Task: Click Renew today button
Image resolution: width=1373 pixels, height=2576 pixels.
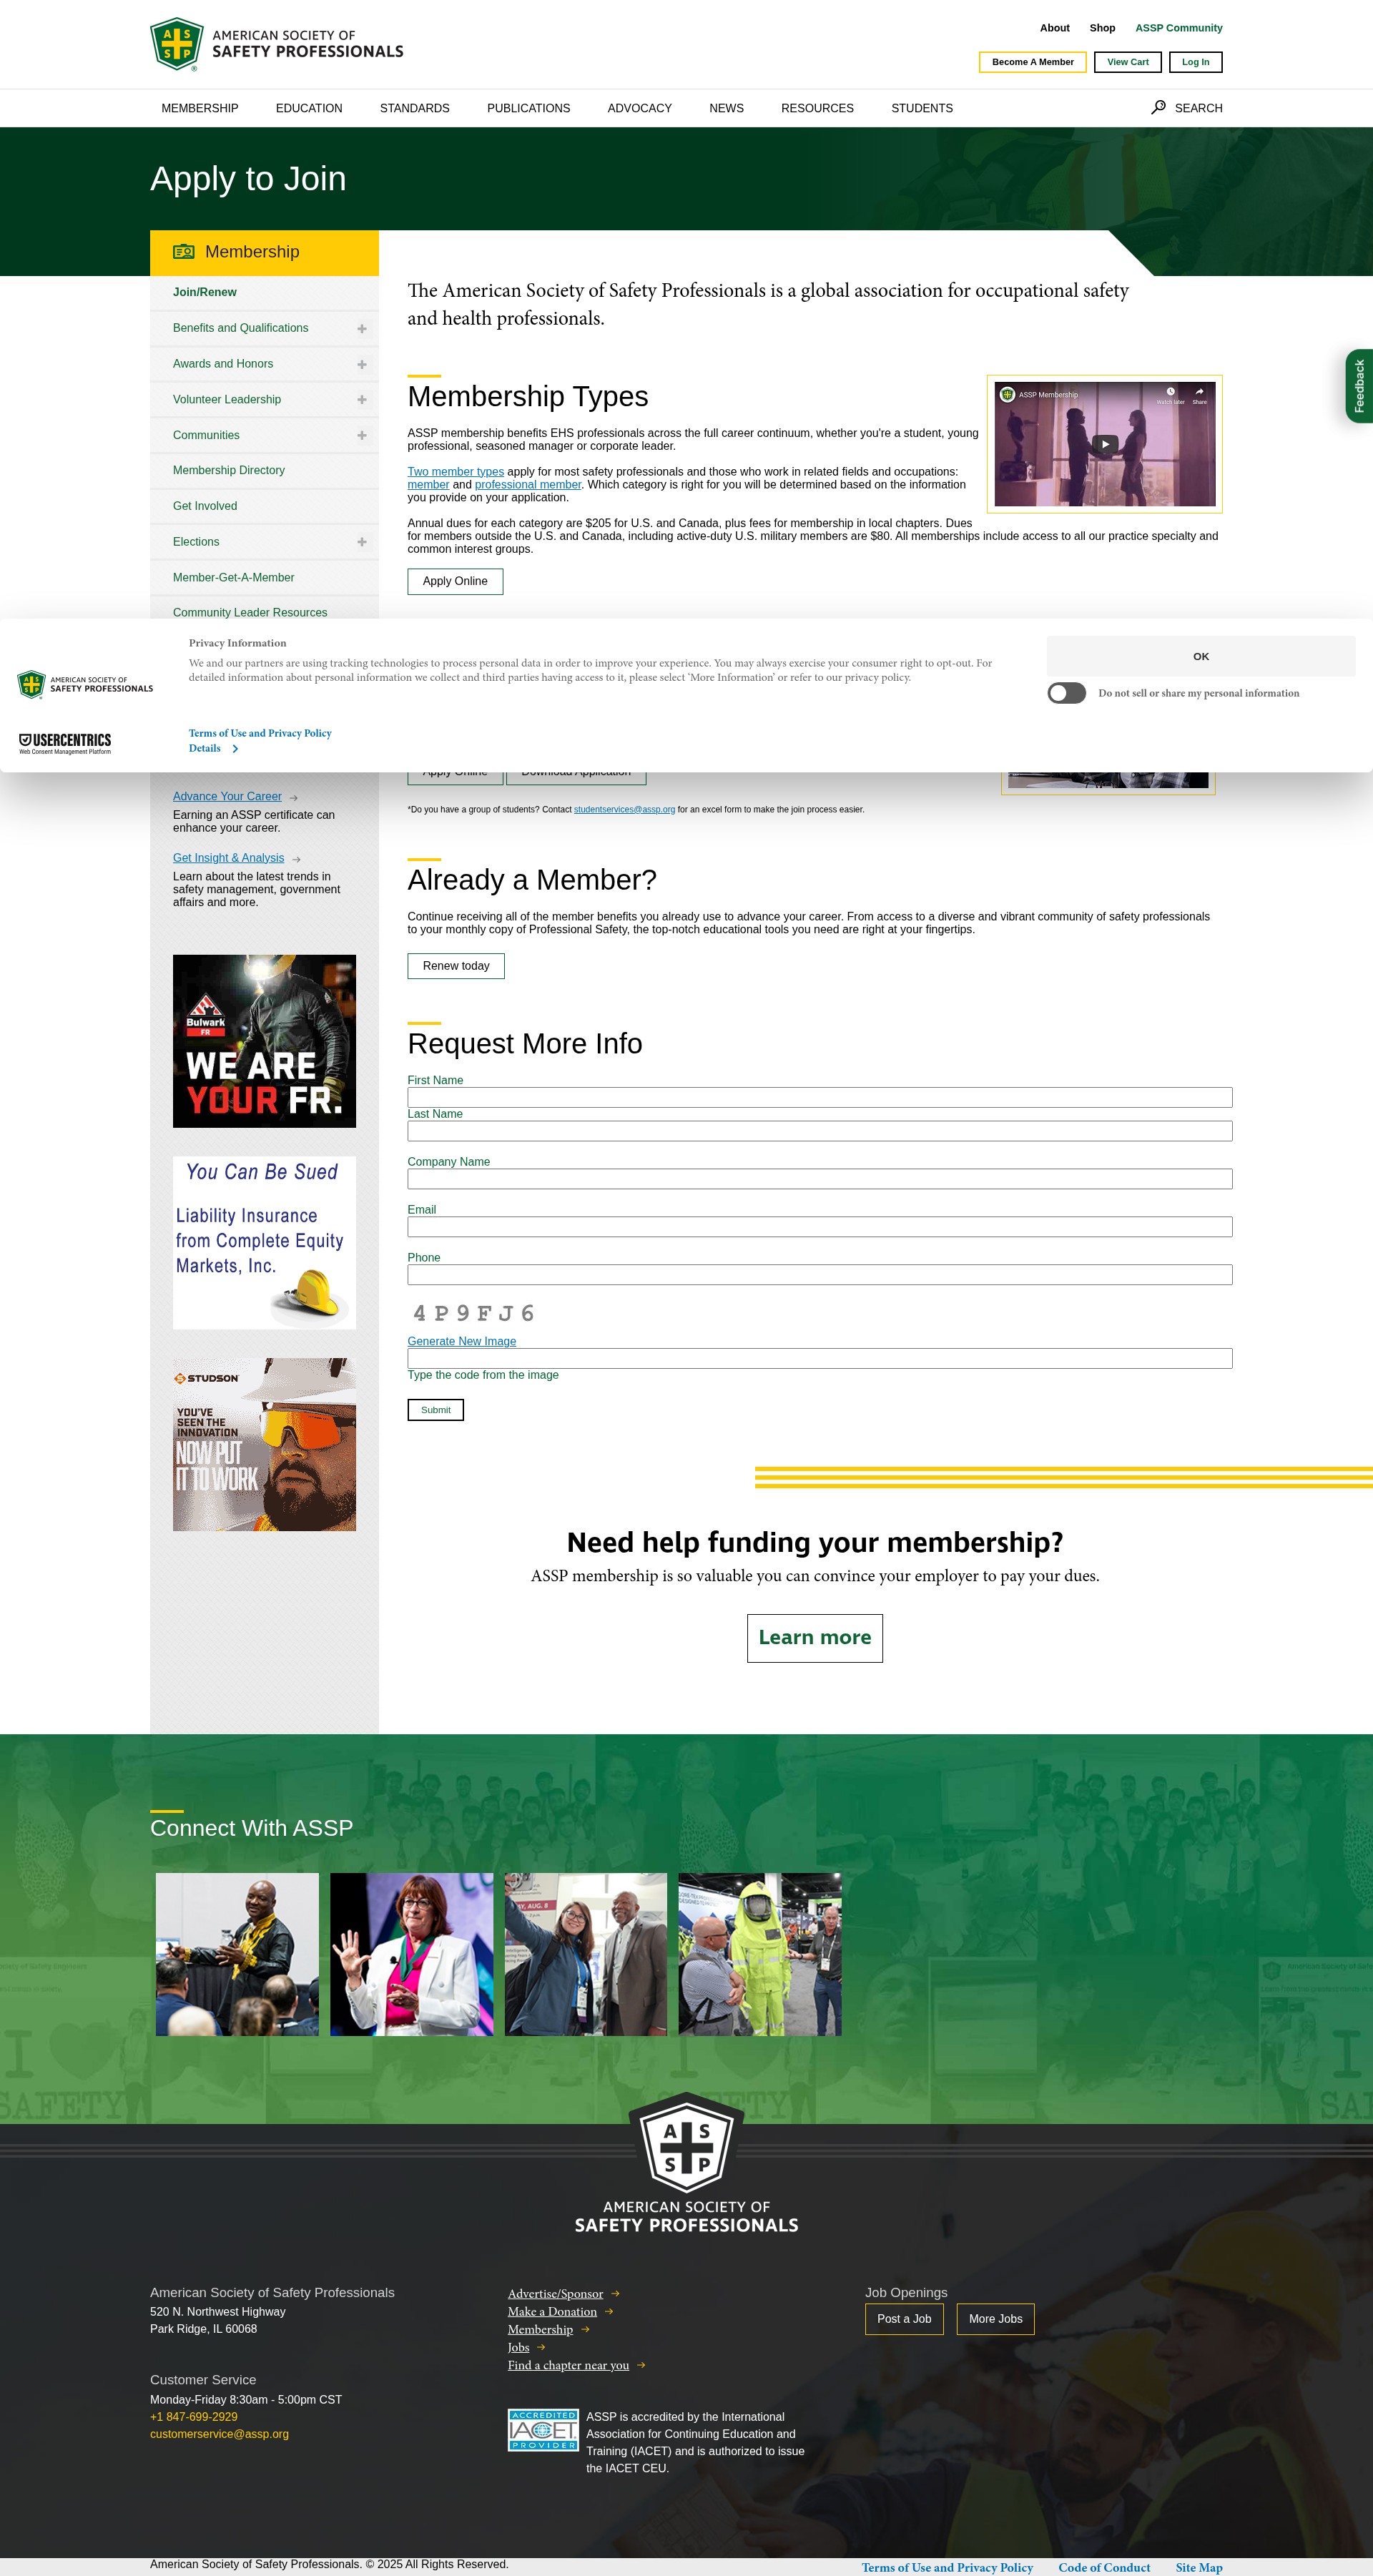Action: point(456,966)
